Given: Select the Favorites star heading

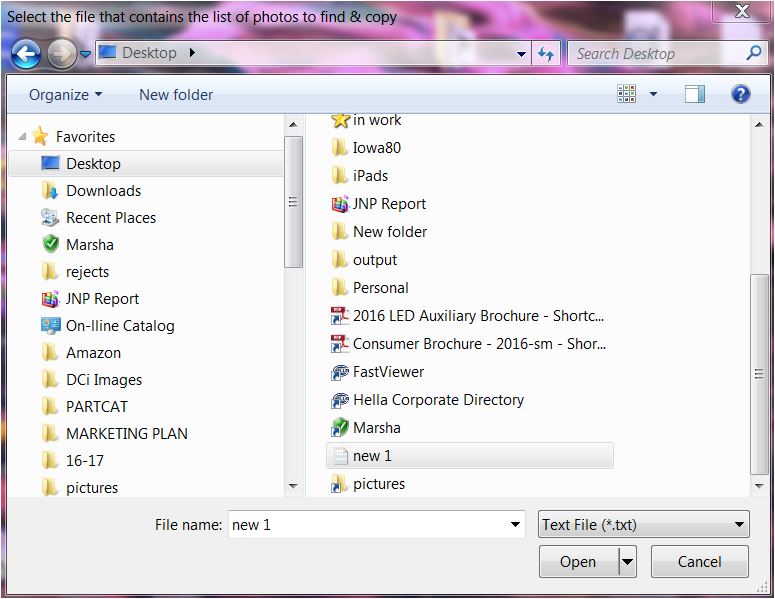Looking at the screenshot, I should click(74, 136).
